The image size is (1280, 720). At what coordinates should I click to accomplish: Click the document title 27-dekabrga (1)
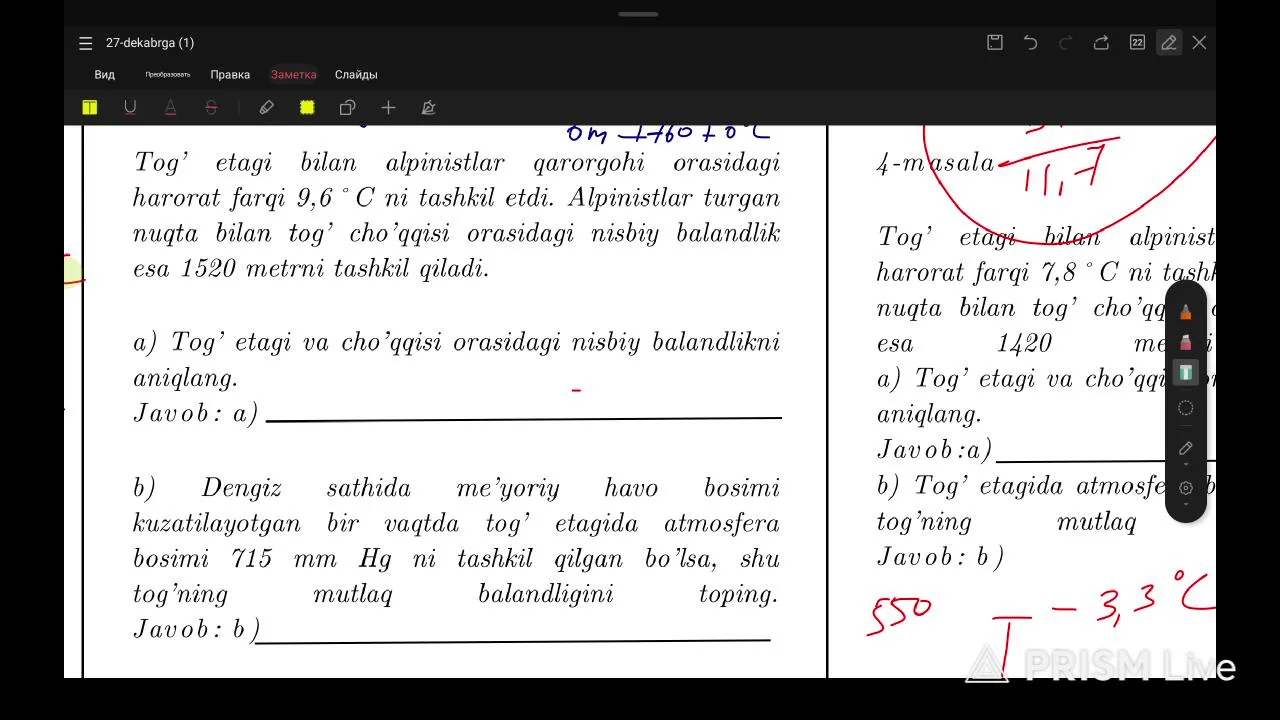tap(150, 43)
